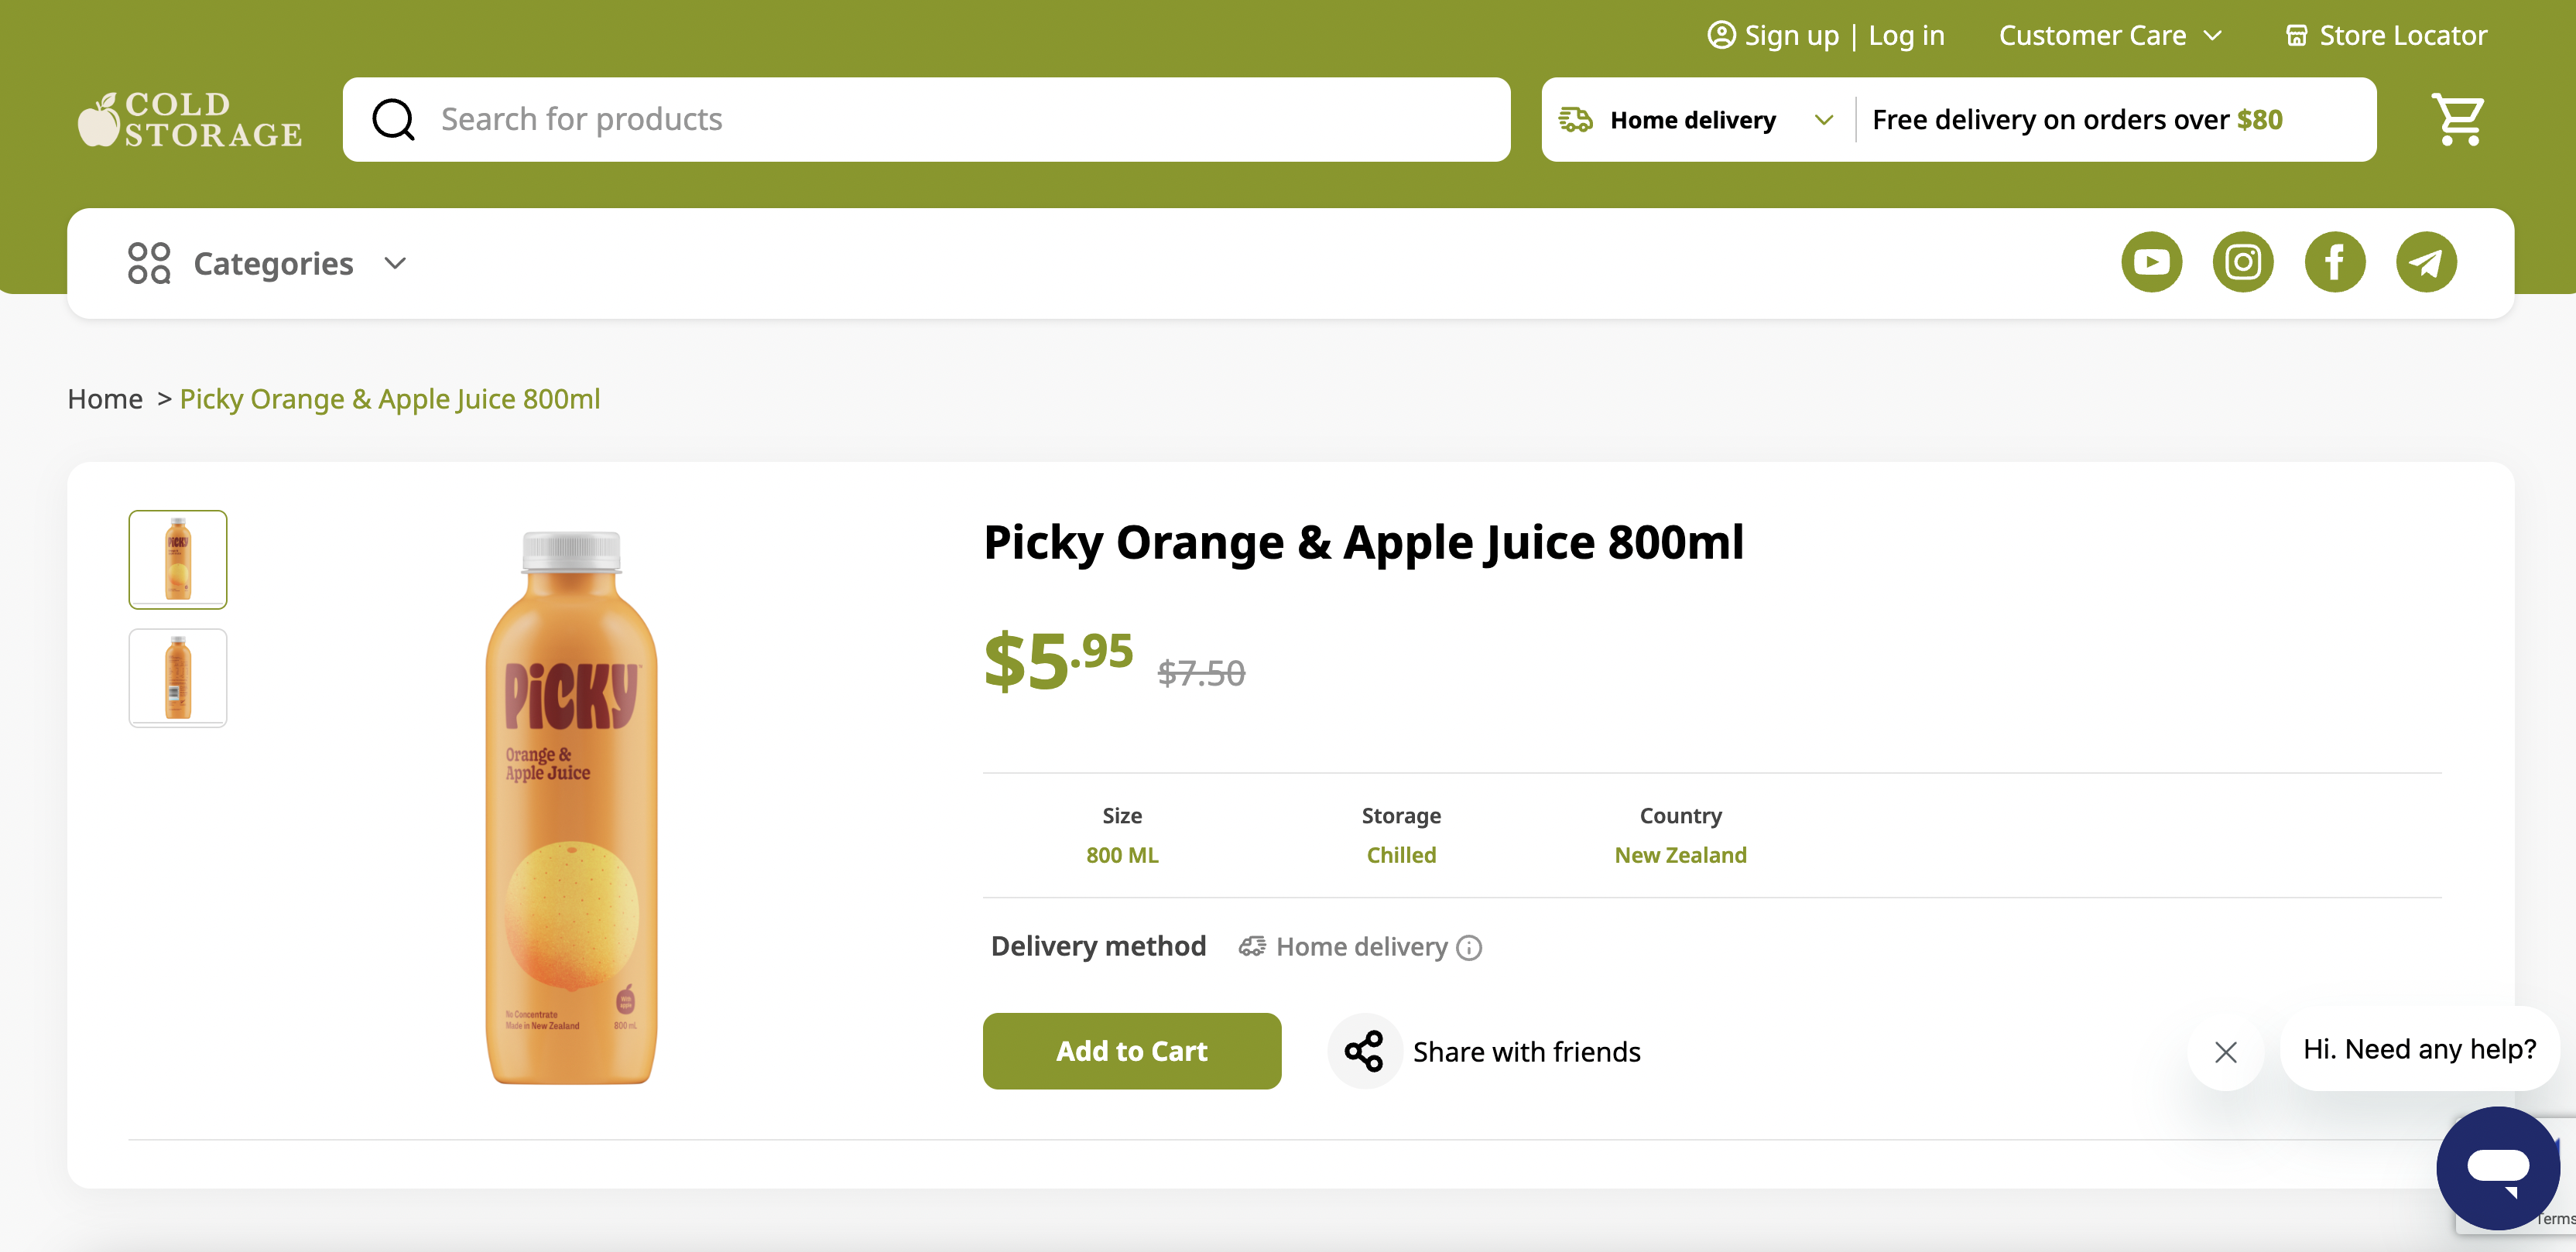Click the $5.95 sale price
This screenshot has height=1252, width=2576.
click(1058, 660)
